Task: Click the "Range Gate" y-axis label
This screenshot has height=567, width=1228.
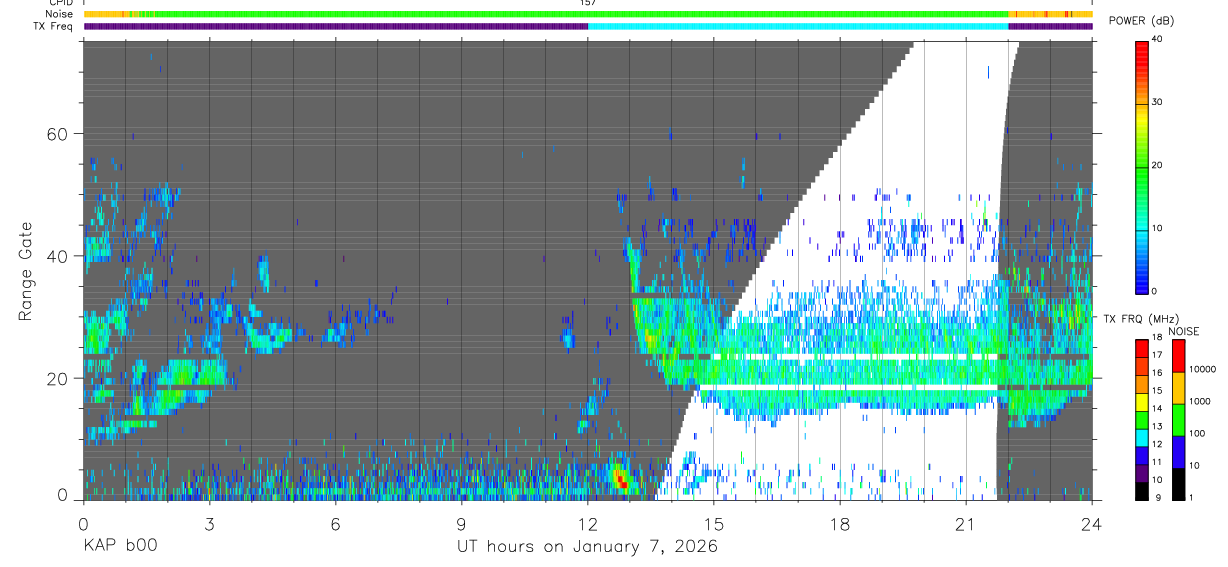Action: pyautogui.click(x=25, y=269)
